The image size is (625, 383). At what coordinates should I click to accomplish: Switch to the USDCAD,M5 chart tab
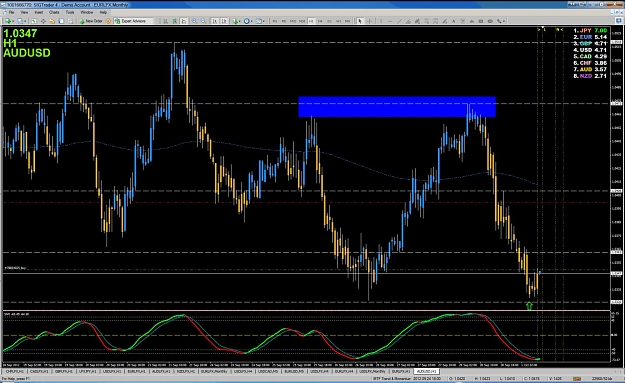click(x=267, y=371)
